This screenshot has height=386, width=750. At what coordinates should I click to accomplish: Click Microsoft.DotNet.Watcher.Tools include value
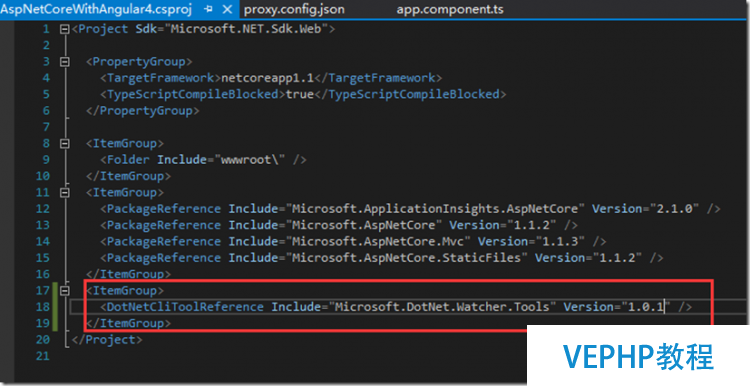442,307
